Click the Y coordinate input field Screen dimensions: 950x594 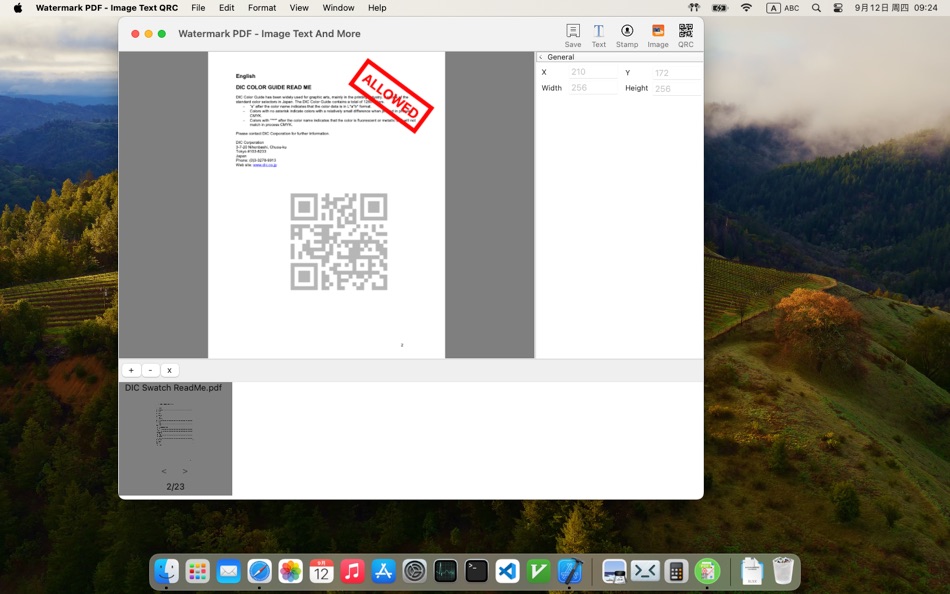click(673, 71)
